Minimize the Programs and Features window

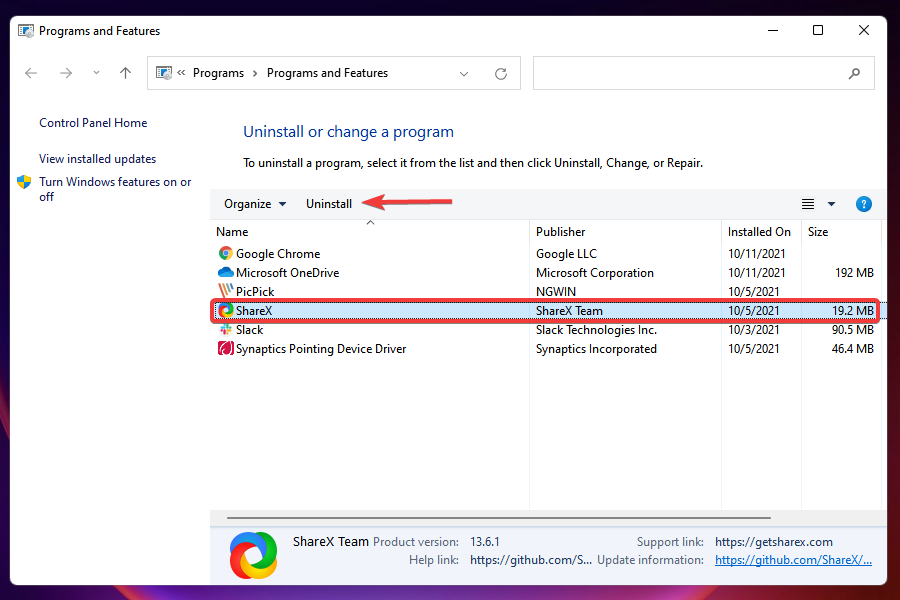pos(773,30)
